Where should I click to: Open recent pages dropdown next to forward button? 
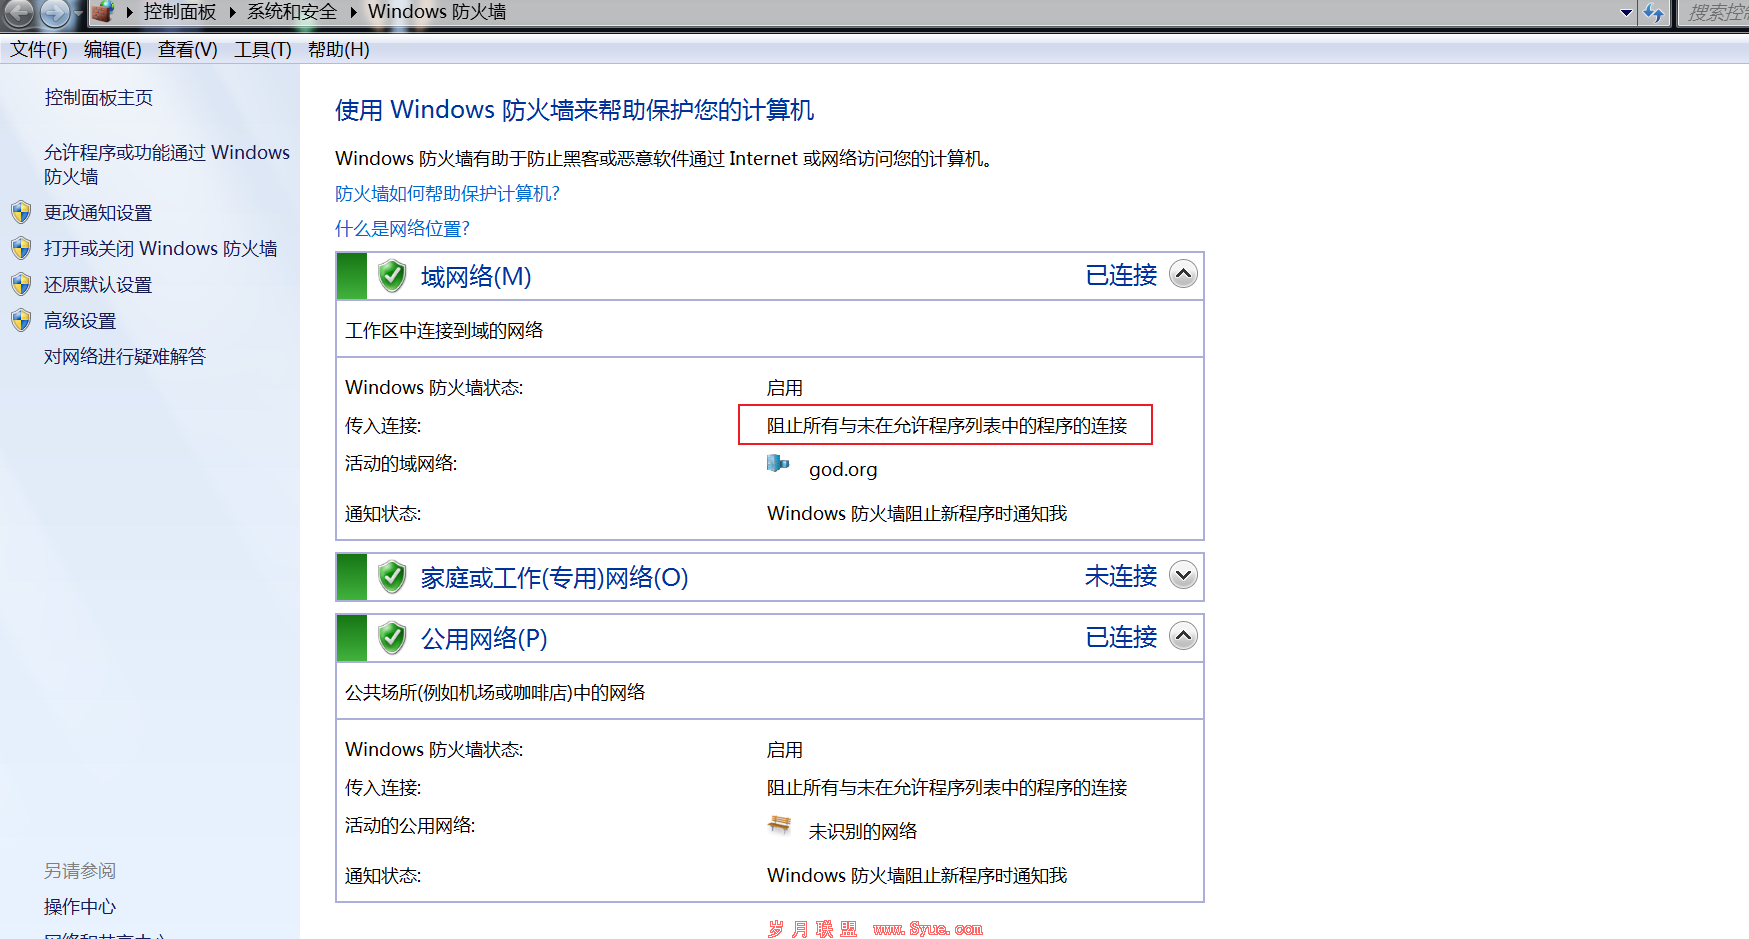pyautogui.click(x=78, y=14)
